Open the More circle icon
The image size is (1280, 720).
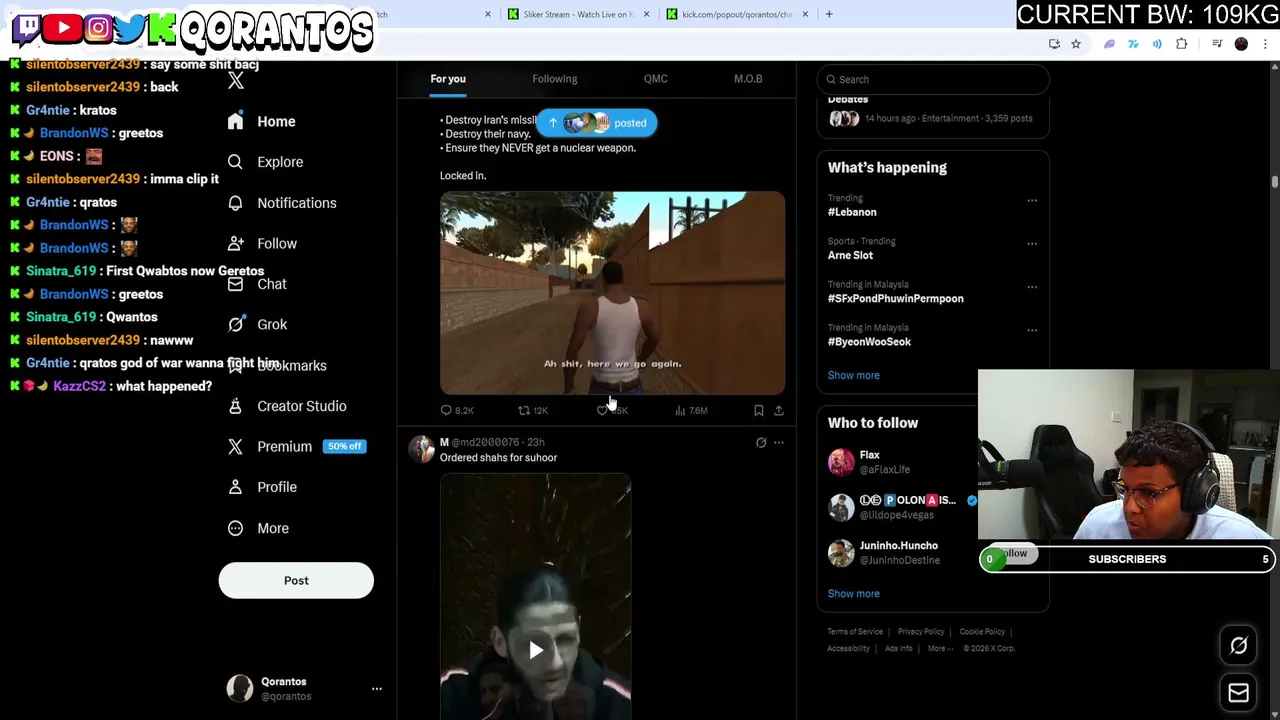pyautogui.click(x=235, y=528)
